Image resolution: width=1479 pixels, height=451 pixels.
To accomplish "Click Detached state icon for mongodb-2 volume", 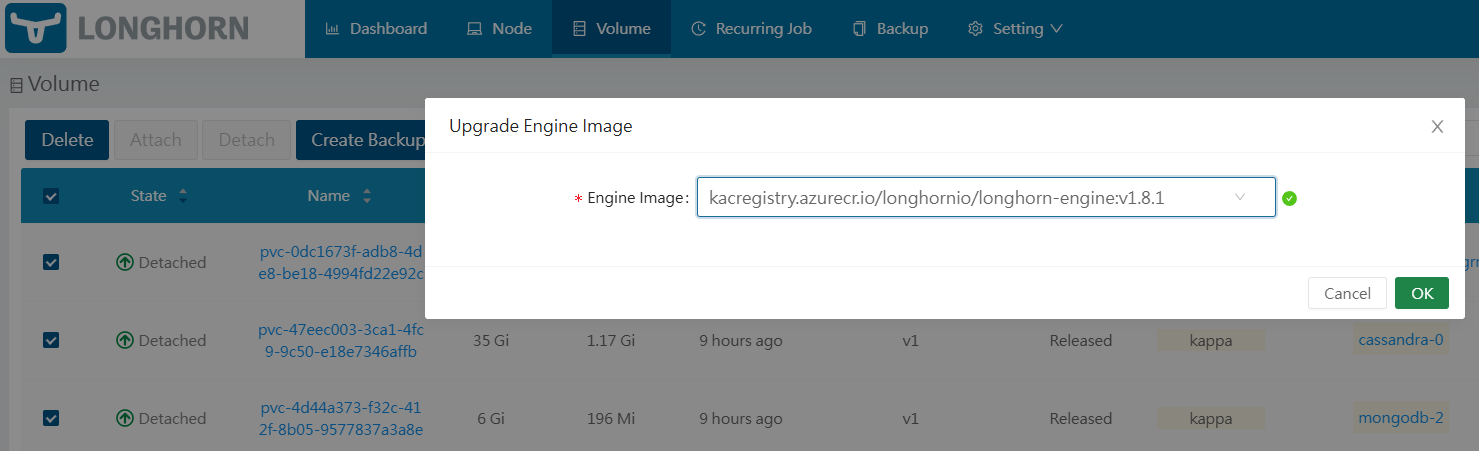I will (125, 419).
